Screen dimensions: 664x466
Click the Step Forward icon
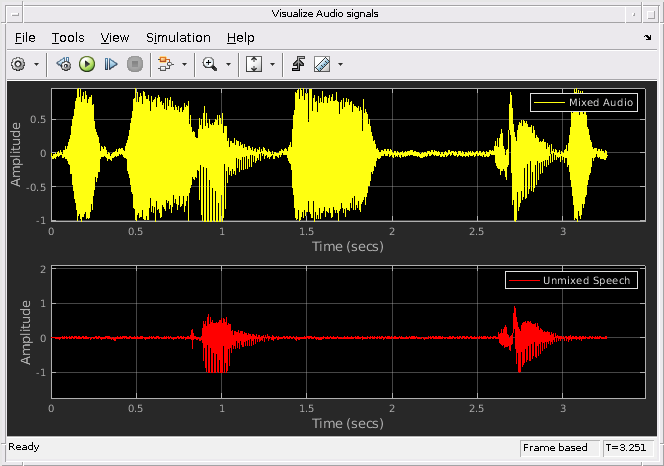pos(111,64)
